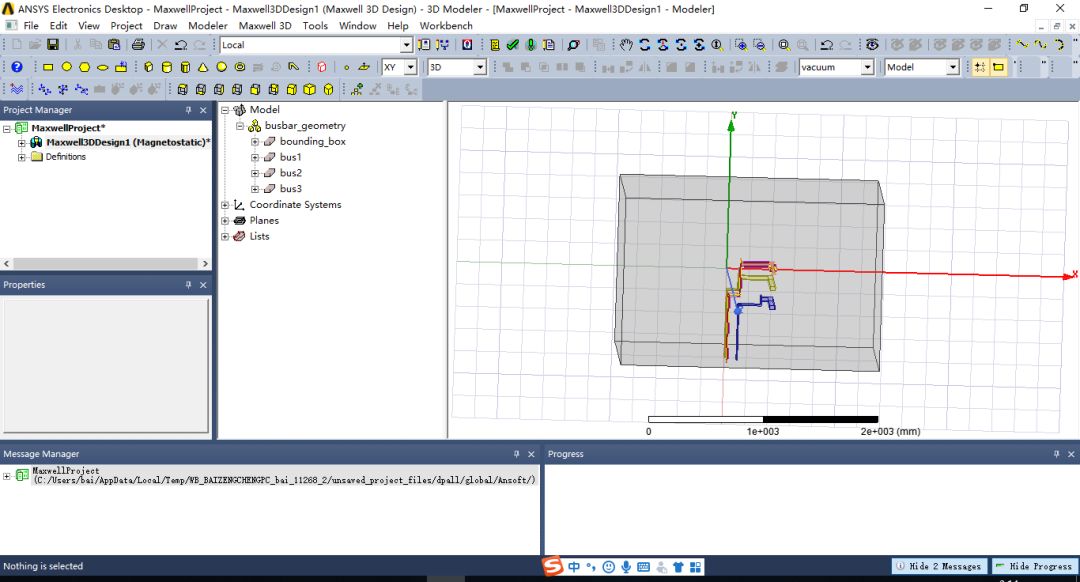Click the Paste clipboard icon
The height and width of the screenshot is (582, 1080).
[x=114, y=45]
